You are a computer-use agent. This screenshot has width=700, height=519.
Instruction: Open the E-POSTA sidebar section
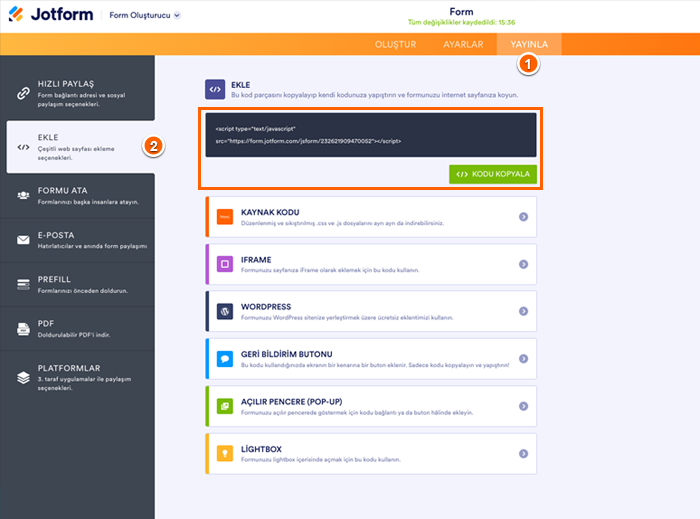[77, 240]
